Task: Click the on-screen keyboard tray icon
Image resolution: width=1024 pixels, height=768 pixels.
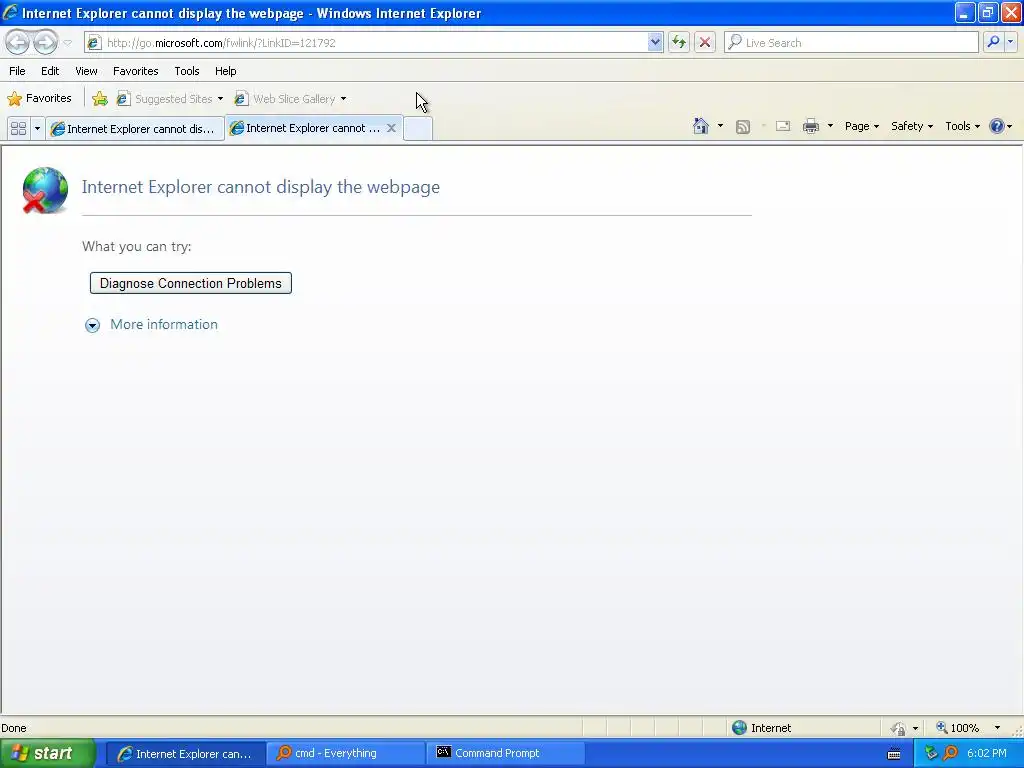Action: 894,754
